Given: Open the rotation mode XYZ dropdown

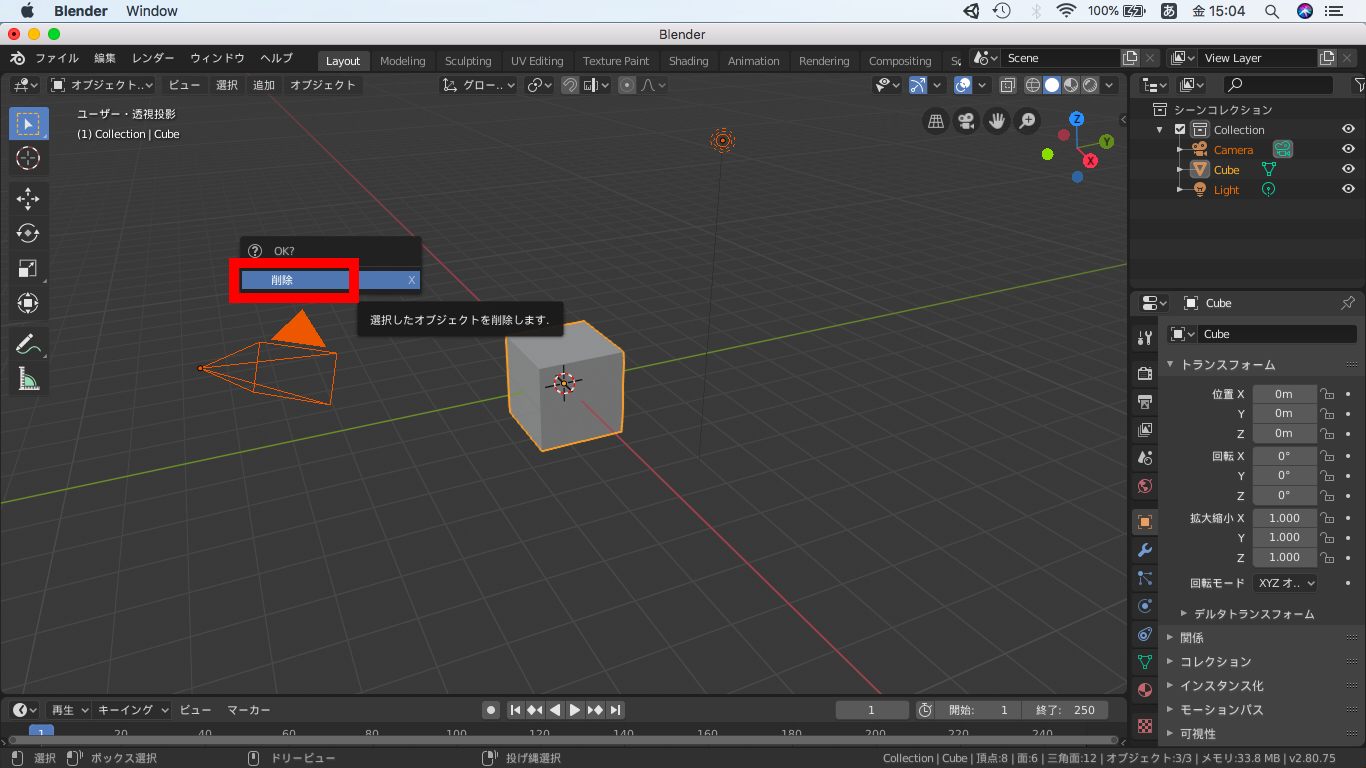Looking at the screenshot, I should (1285, 583).
